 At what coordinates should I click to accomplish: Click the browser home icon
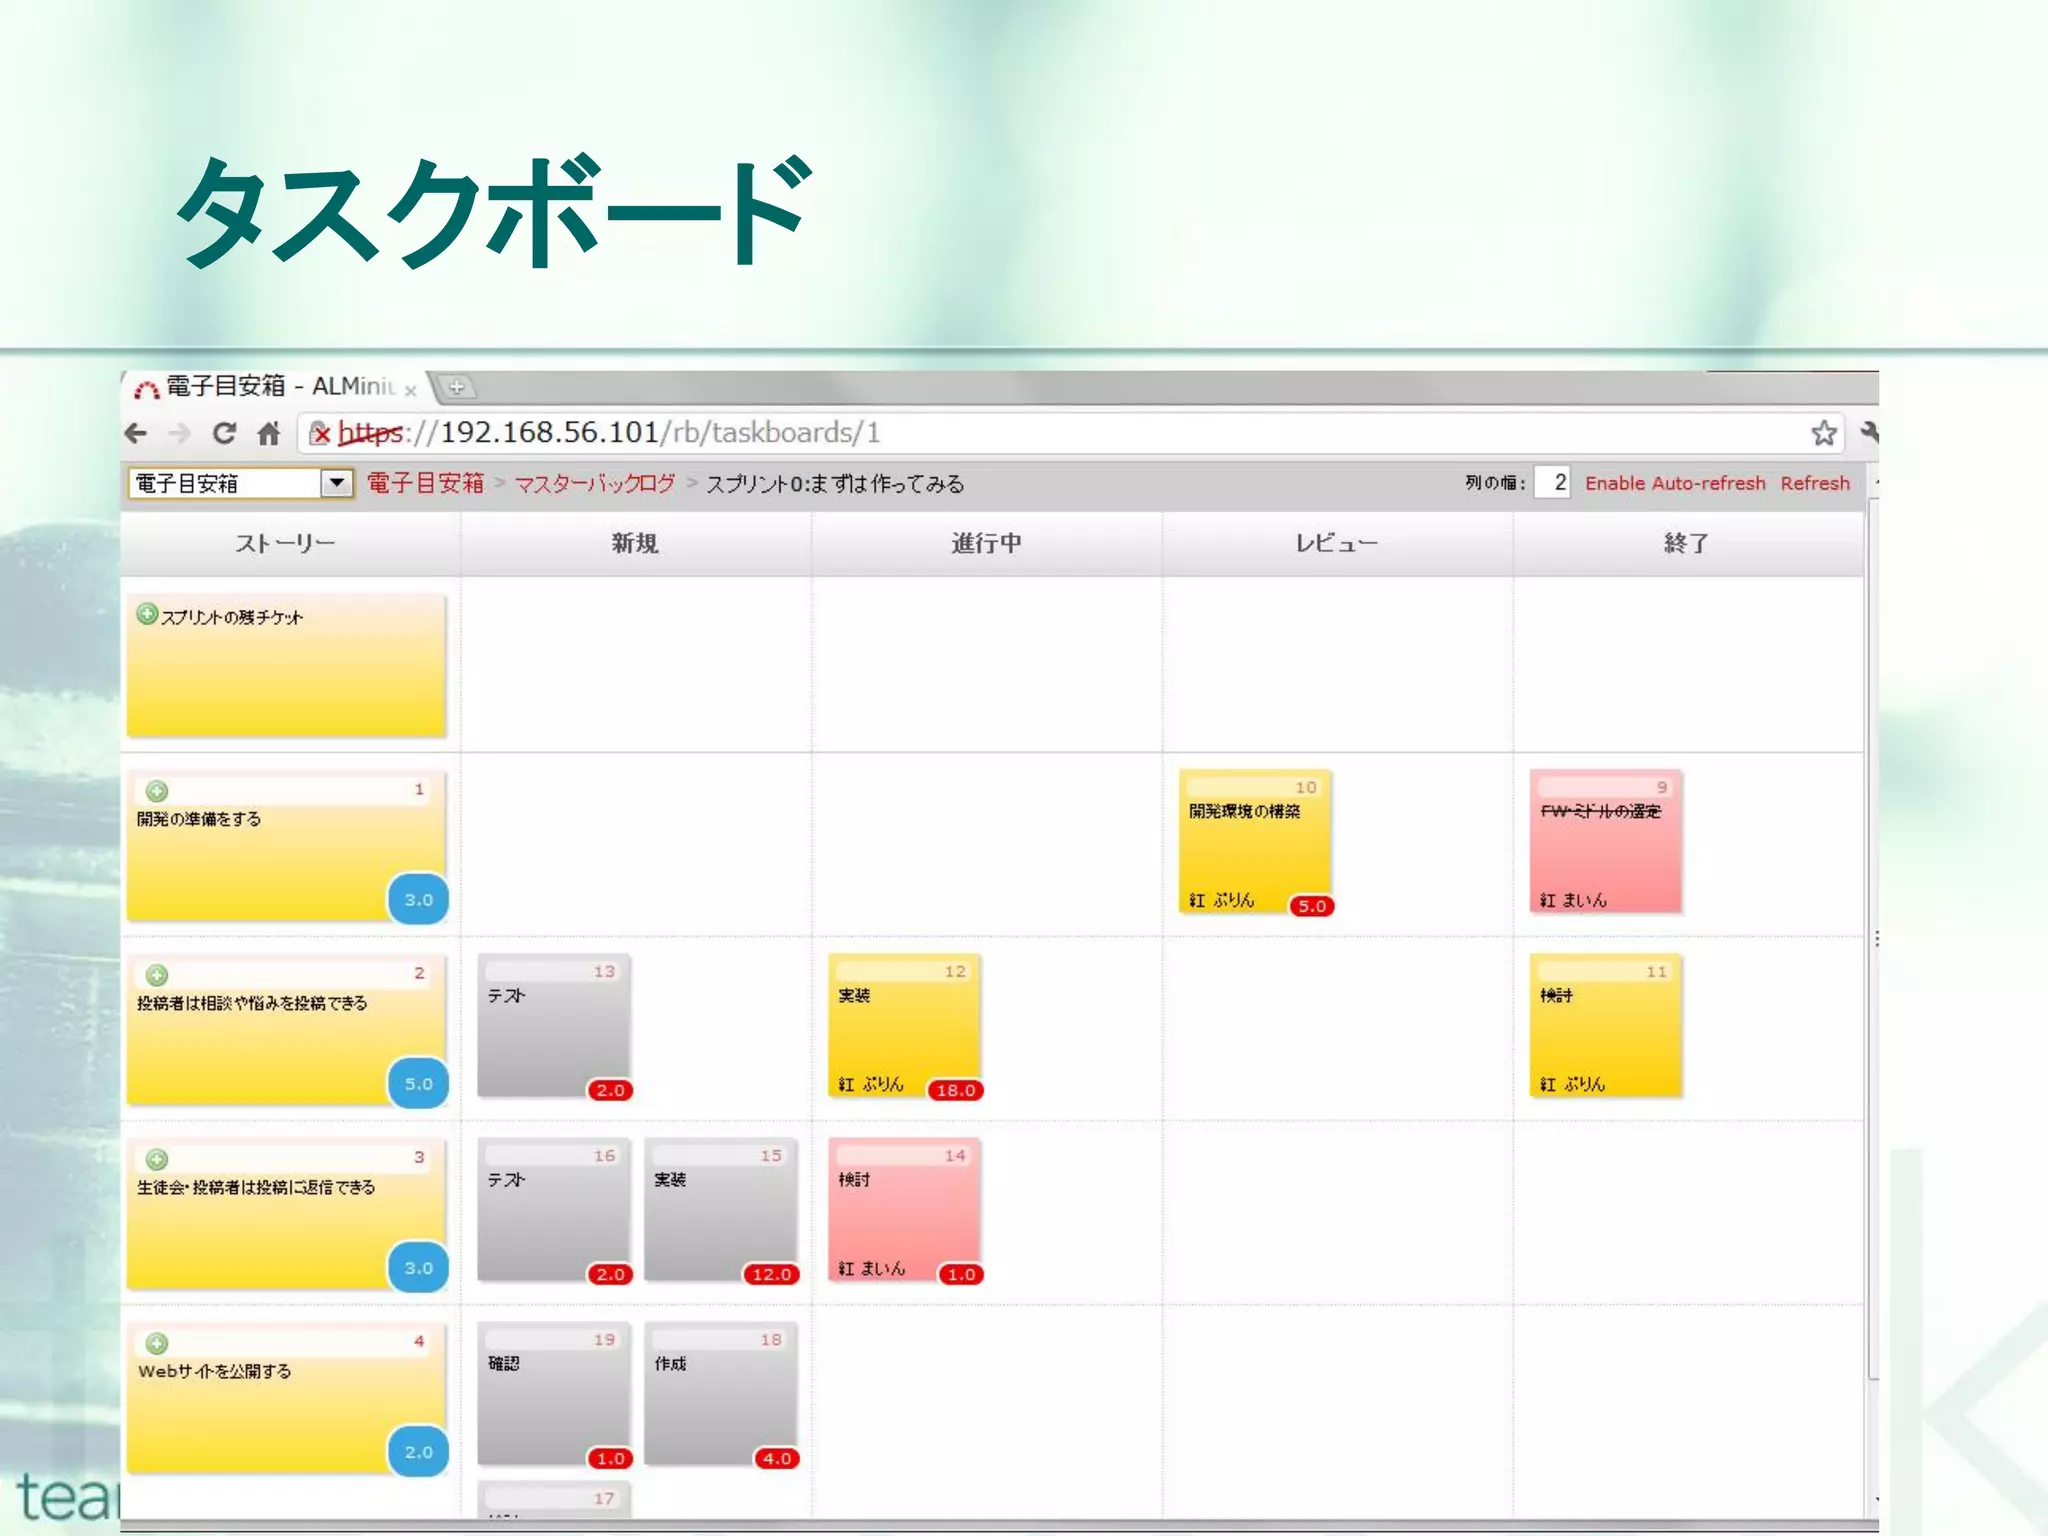pos(268,433)
